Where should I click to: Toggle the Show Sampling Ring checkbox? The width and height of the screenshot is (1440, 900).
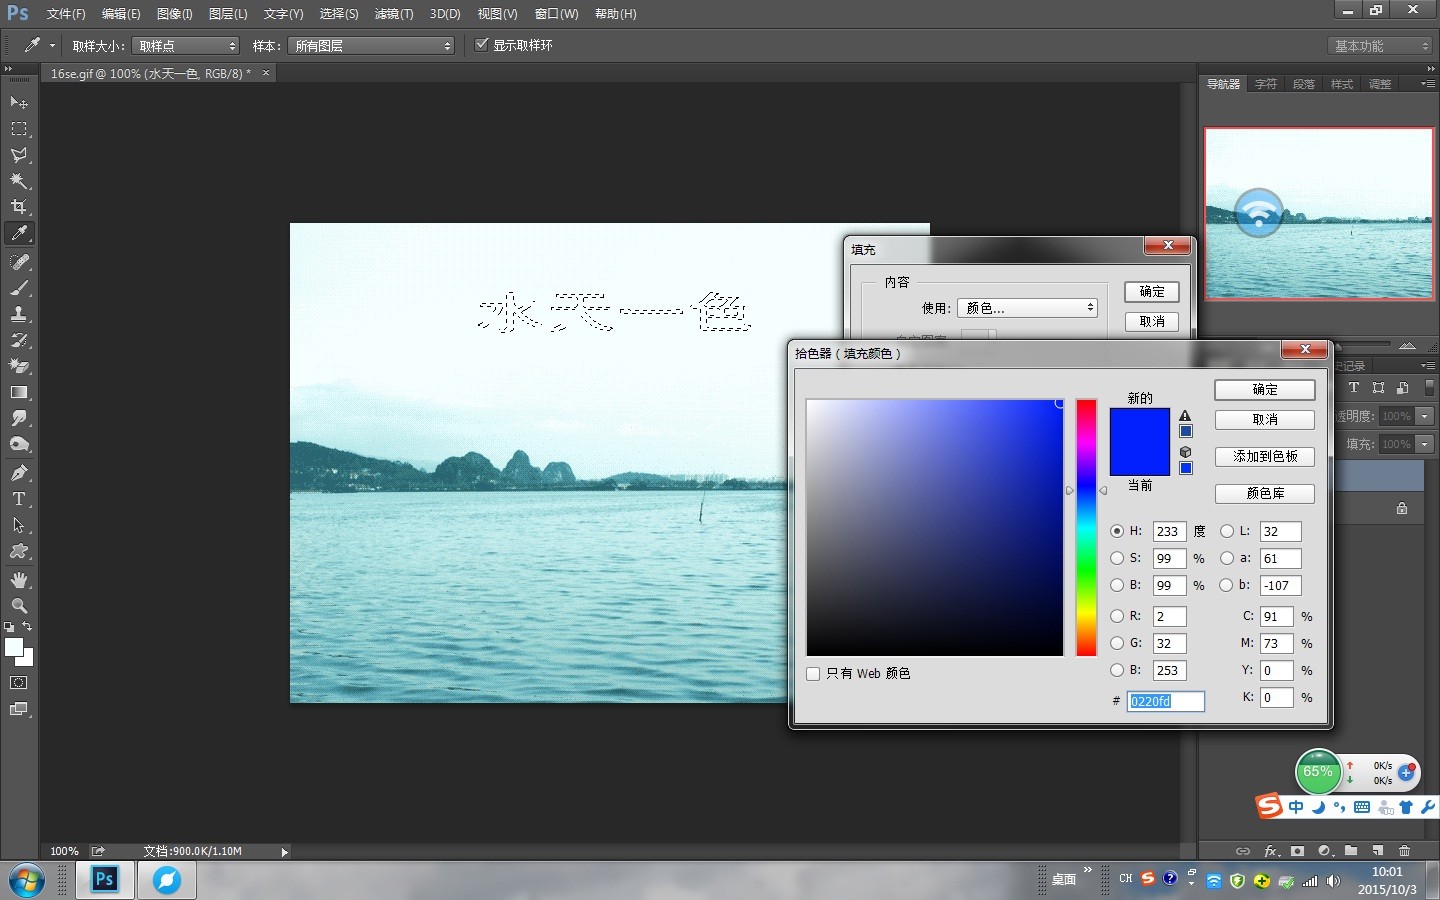coord(482,45)
